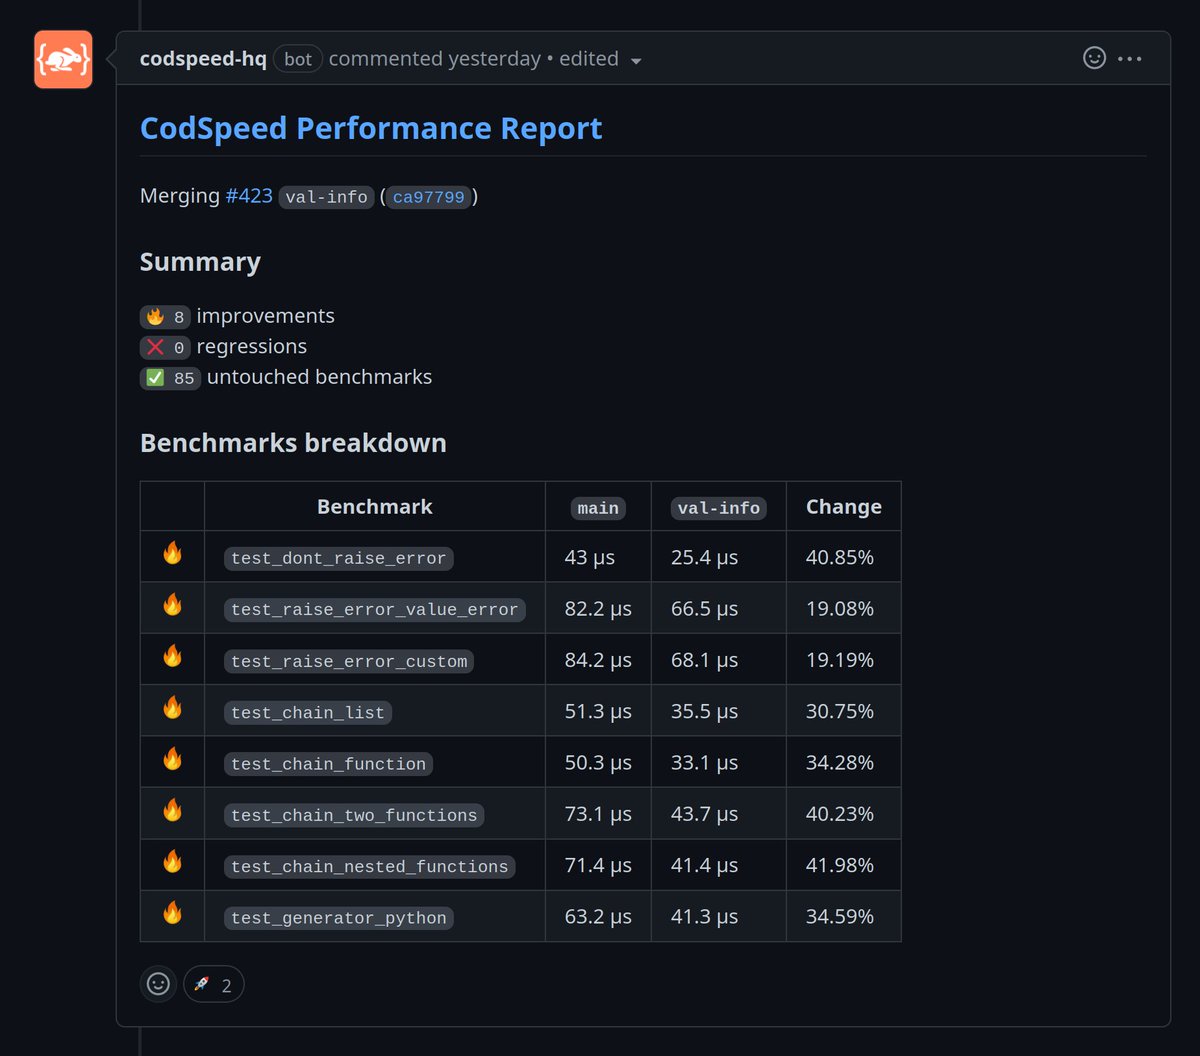Expand the edited history dropdown arrow

pos(635,60)
